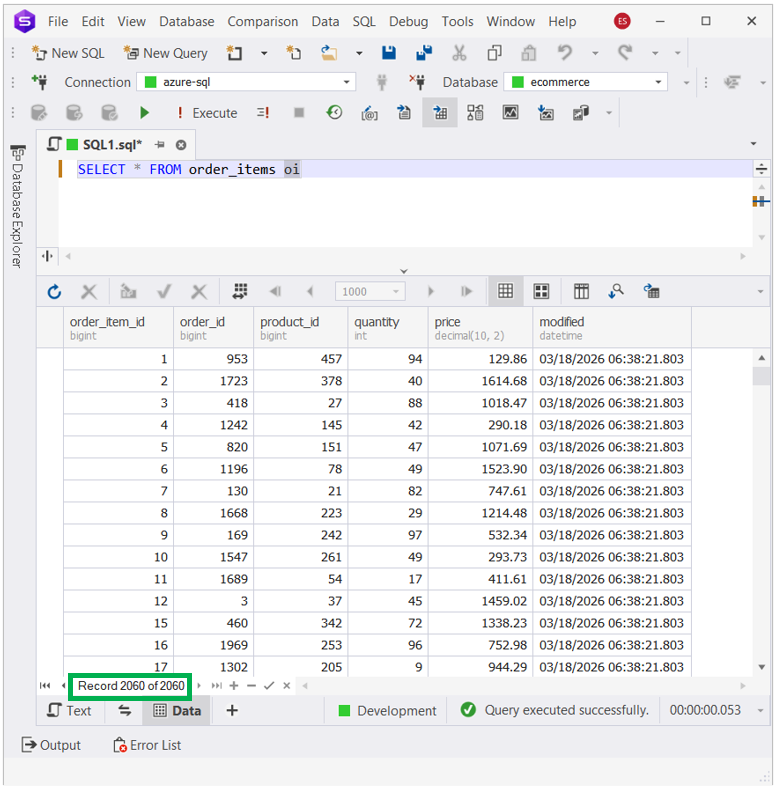Close the SQL1.sql tab
This screenshot has width=777, height=787.
tap(181, 145)
